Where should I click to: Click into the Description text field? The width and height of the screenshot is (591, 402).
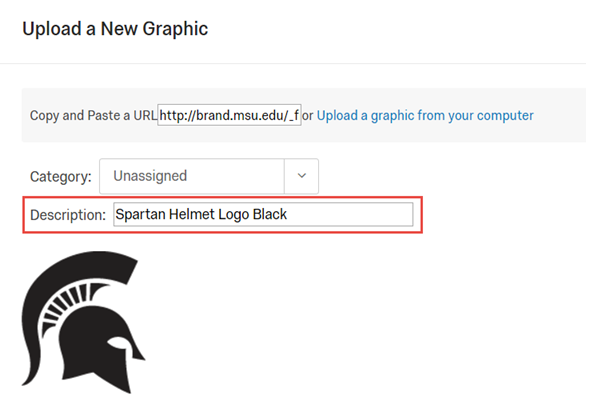coord(263,214)
